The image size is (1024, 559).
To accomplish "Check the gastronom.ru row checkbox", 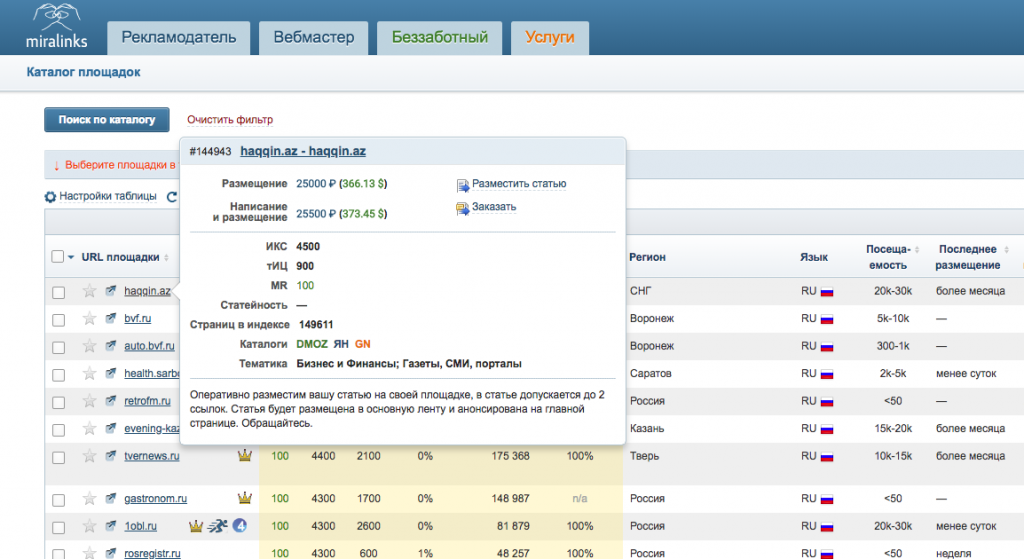I will tap(59, 500).
